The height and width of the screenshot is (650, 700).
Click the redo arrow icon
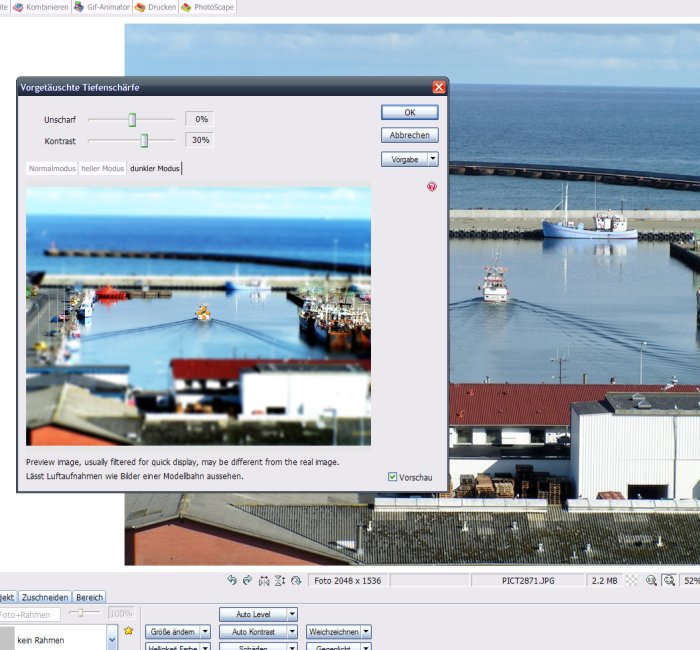248,580
